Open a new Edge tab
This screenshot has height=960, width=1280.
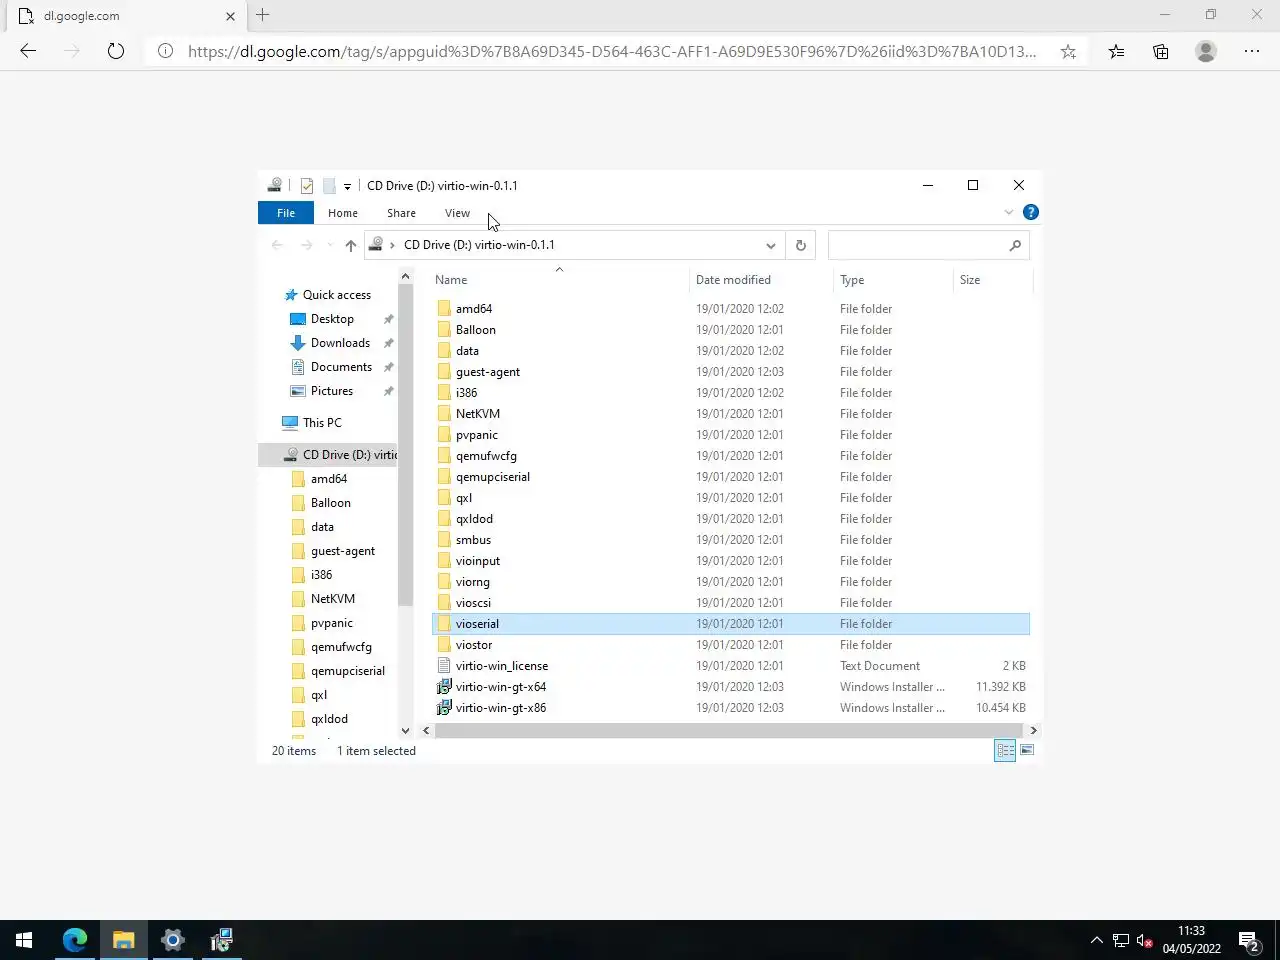point(263,15)
